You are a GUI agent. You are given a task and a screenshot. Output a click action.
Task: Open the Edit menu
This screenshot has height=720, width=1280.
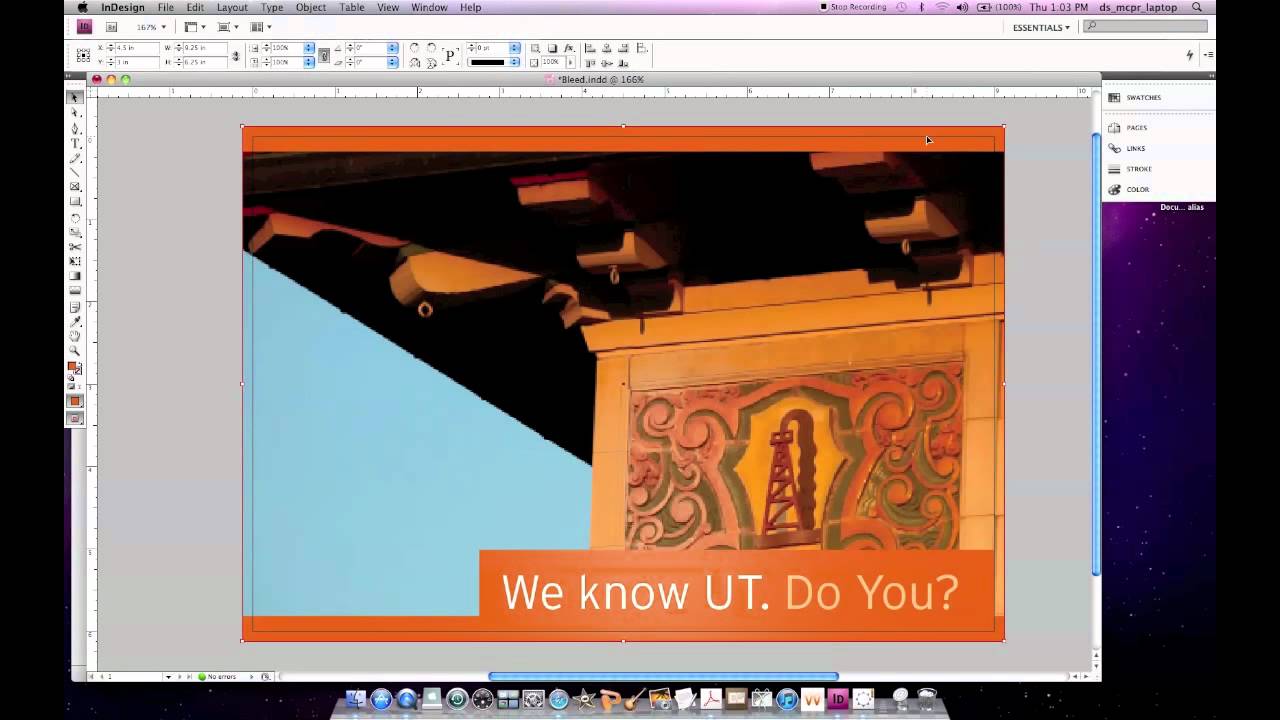click(195, 7)
